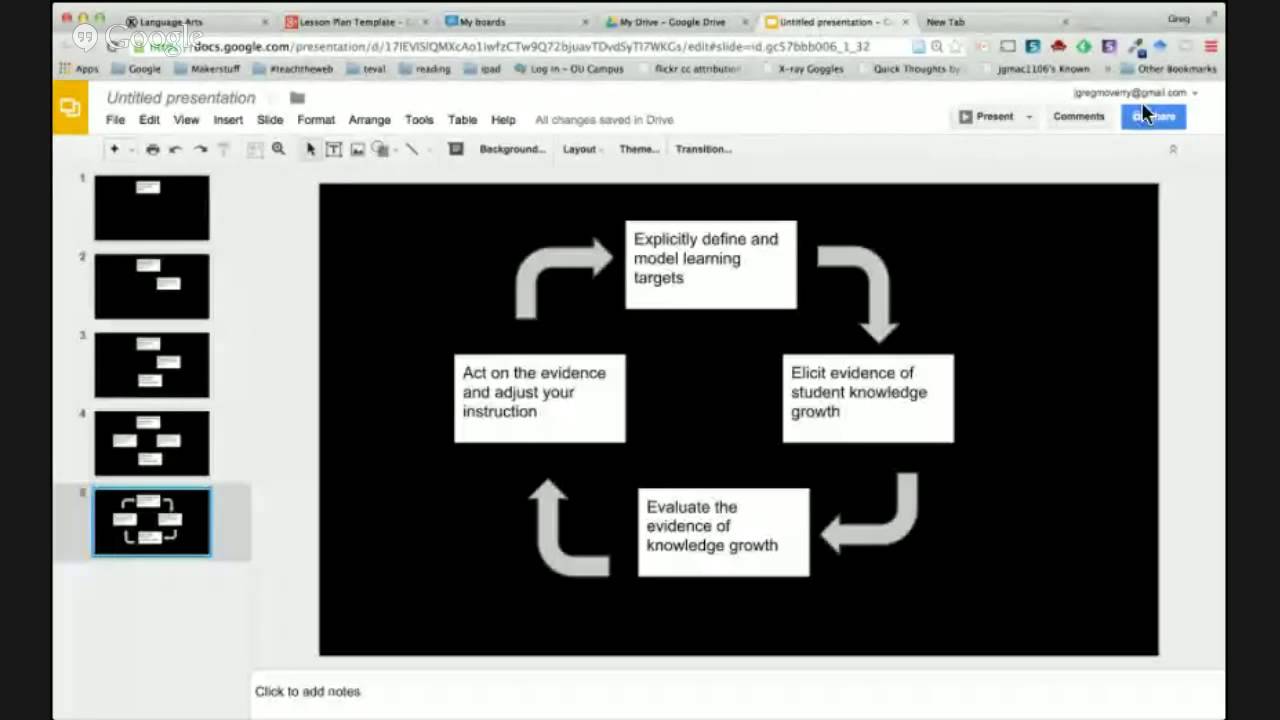Image resolution: width=1280 pixels, height=720 pixels.
Task: Open the File menu
Action: pos(116,120)
